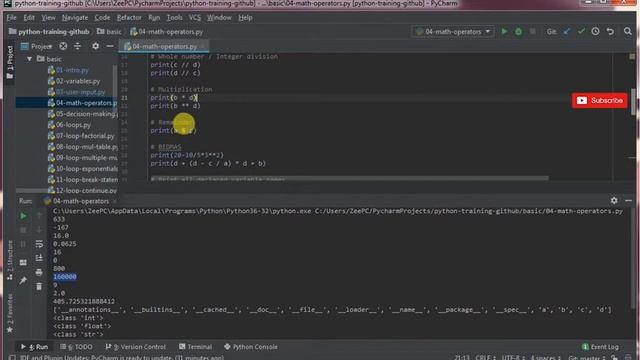Image resolution: width=640 pixels, height=360 pixels.
Task: Open the Navigate menu
Action: (x=75, y=18)
